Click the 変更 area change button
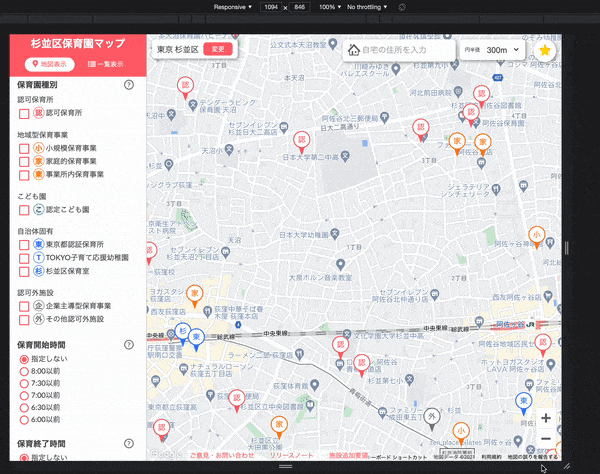 click(x=218, y=49)
